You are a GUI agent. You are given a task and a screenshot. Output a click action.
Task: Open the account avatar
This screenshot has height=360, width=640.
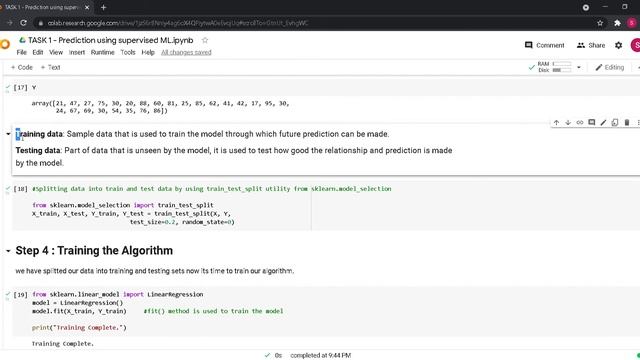pyautogui.click(x=636, y=45)
